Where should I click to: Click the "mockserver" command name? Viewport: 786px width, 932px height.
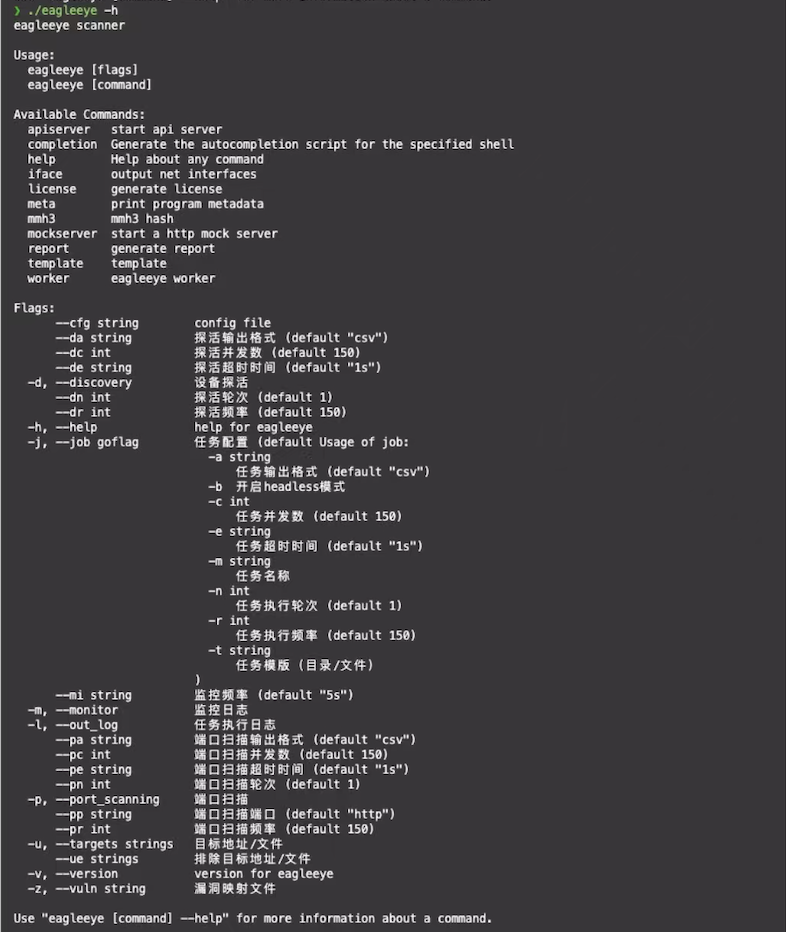pyautogui.click(x=62, y=234)
